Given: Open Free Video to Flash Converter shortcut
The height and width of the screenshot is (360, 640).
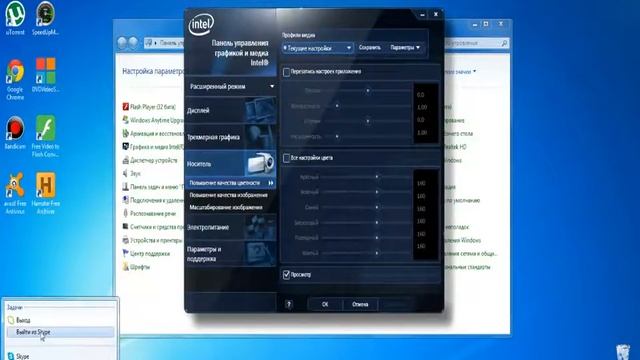Looking at the screenshot, I should (x=45, y=137).
